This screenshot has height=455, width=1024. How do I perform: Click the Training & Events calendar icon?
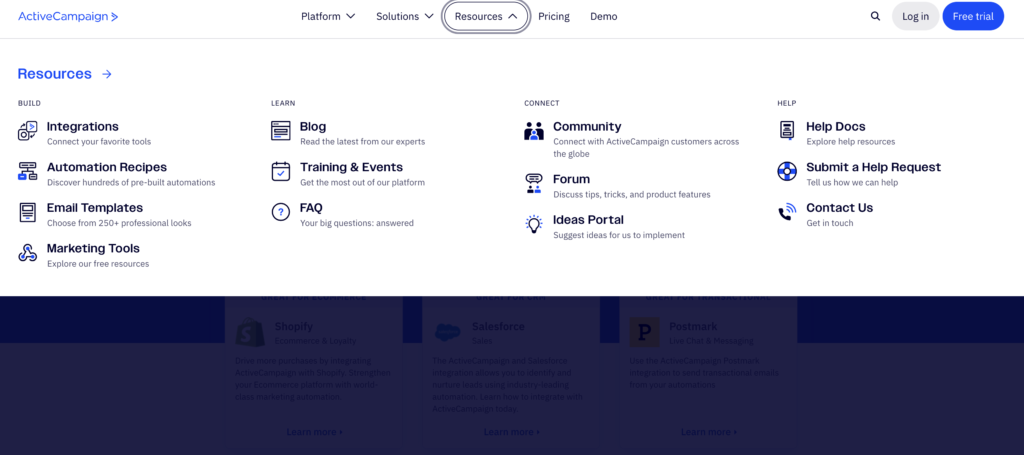click(x=281, y=171)
